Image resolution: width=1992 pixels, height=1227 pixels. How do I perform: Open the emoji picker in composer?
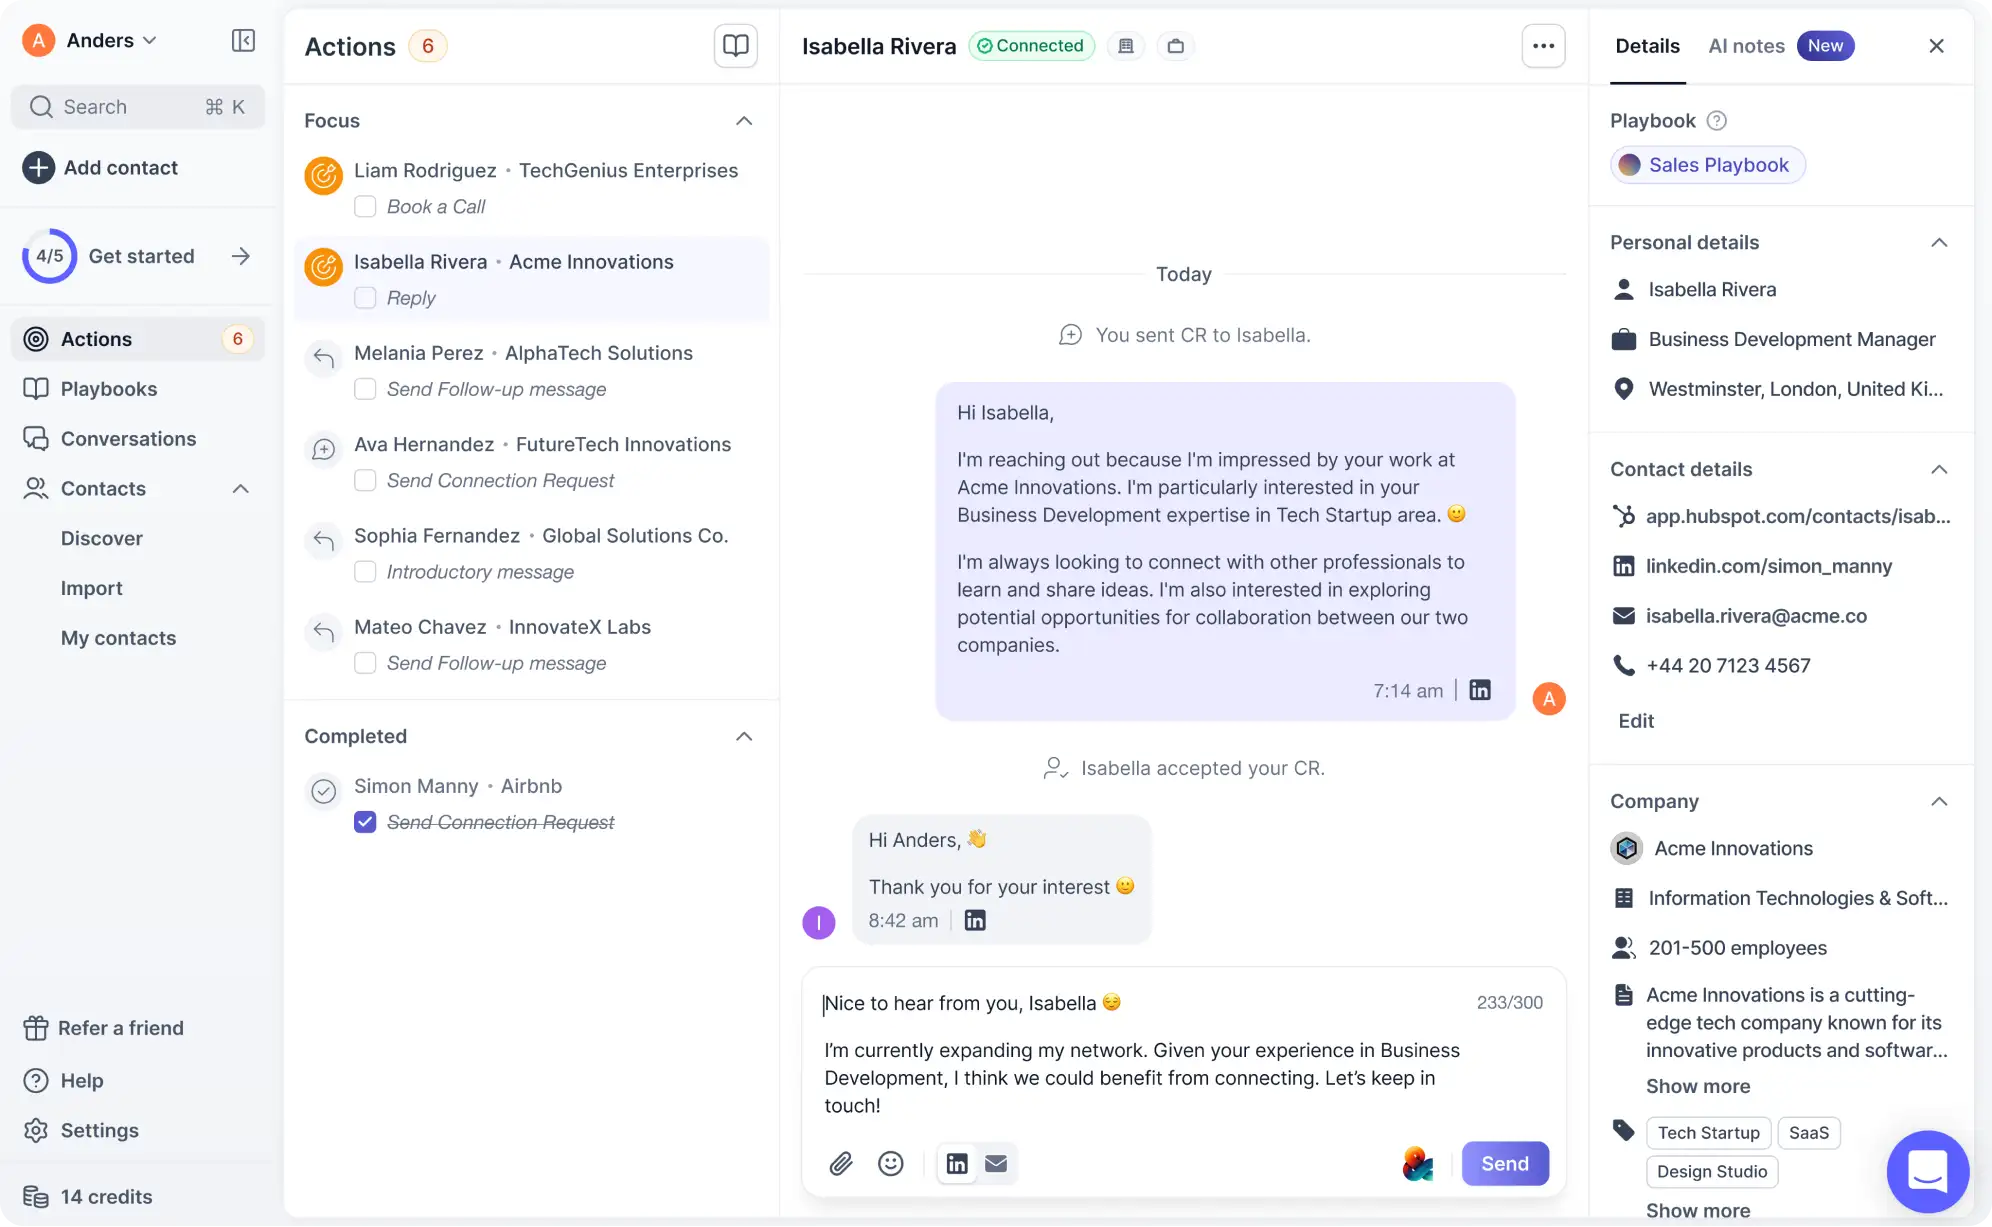click(891, 1163)
